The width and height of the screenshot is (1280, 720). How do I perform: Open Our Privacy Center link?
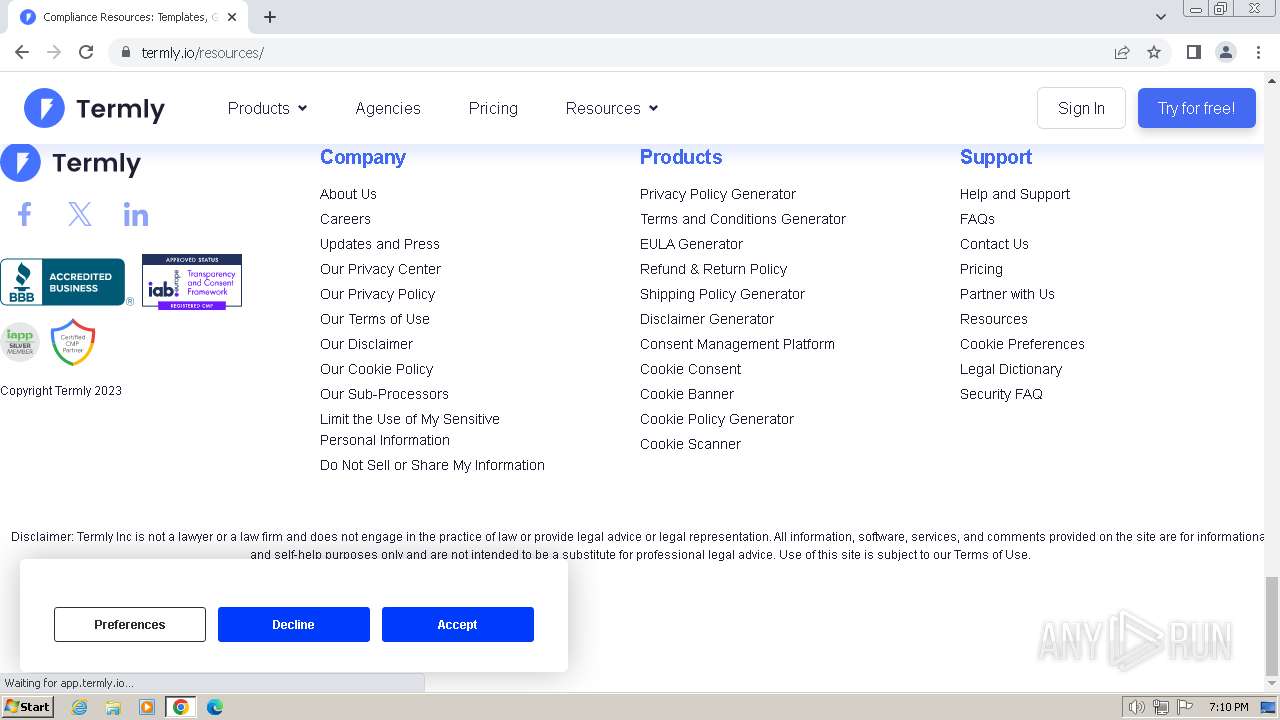380,269
